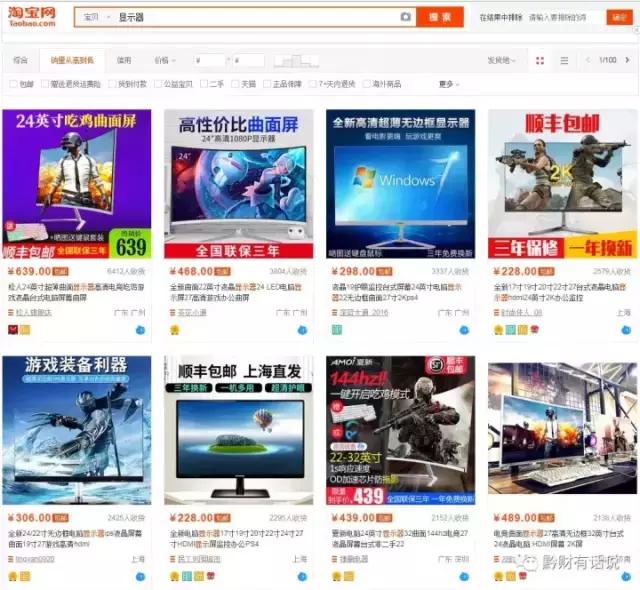
Task: Open 24英寸吃鸡曲面屏 product thumbnail
Action: click(x=77, y=184)
